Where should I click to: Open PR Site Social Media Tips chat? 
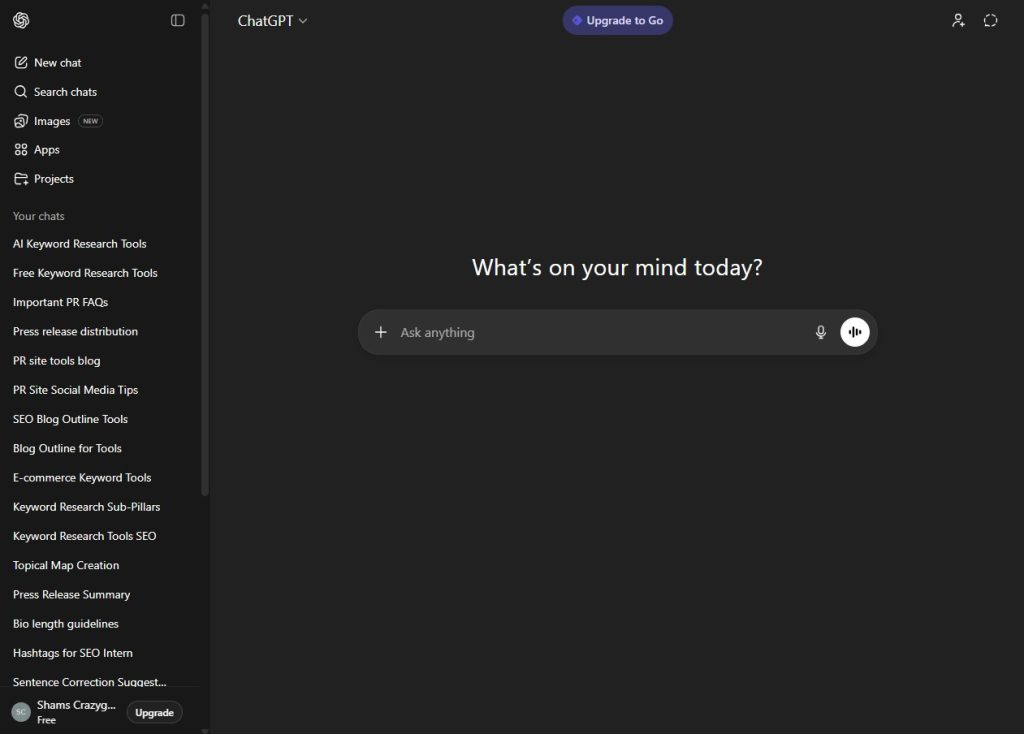click(x=99, y=390)
